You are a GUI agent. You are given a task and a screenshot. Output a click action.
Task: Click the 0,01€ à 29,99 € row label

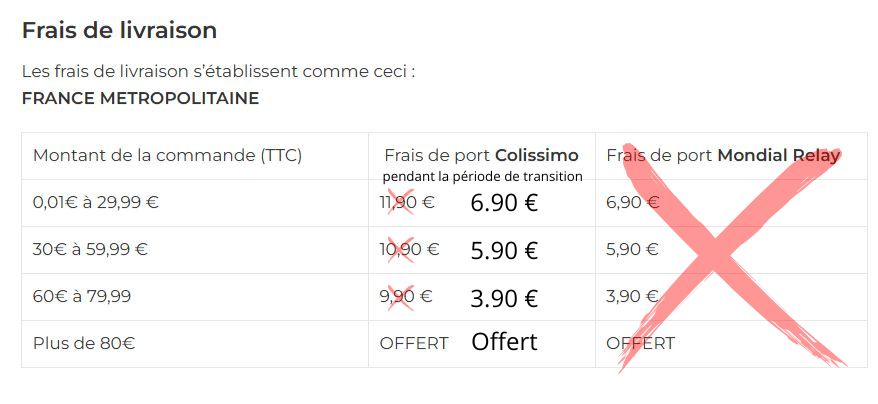tap(96, 202)
